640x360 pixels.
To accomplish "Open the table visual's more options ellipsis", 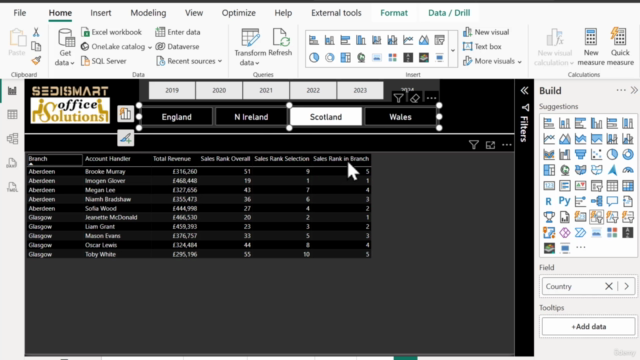I will tap(507, 145).
